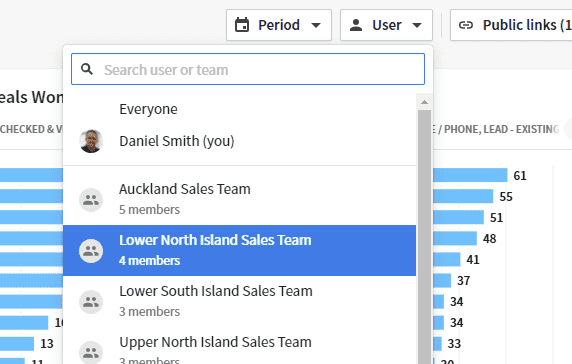572x364 pixels.
Task: Choose Lower South Island Sales Team
Action: (x=239, y=302)
